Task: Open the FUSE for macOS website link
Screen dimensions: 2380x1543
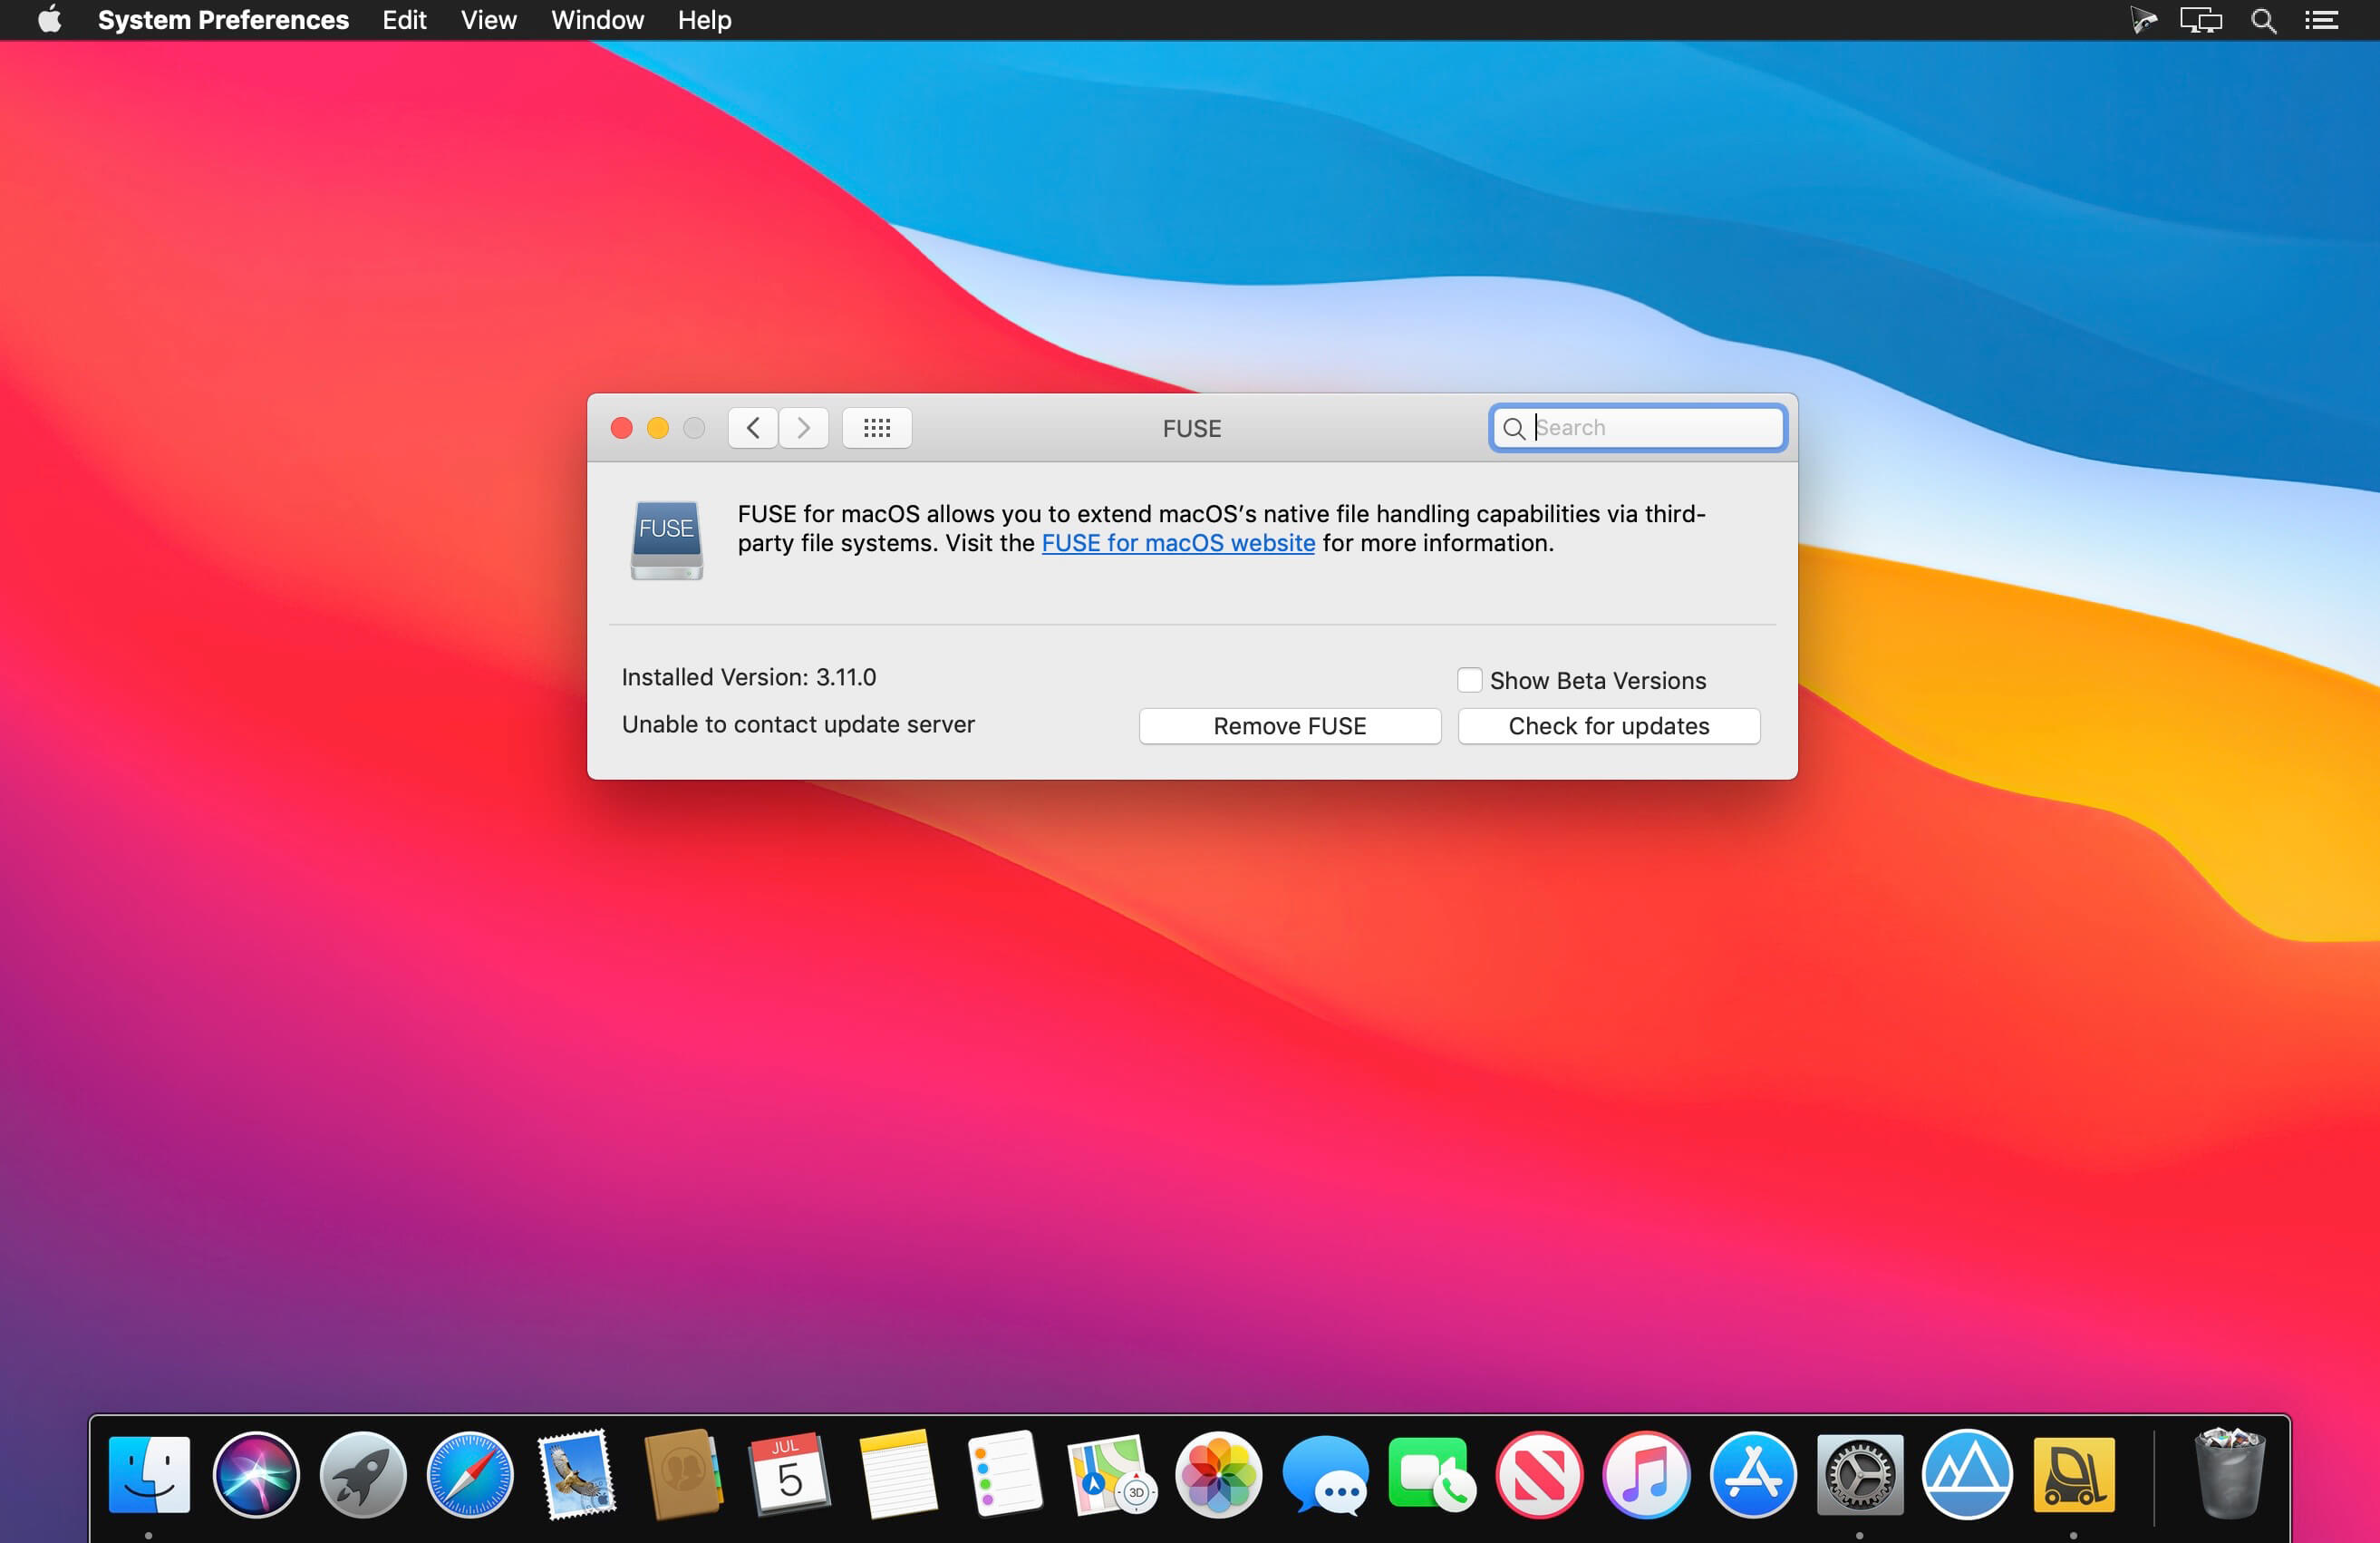Action: click(1178, 543)
